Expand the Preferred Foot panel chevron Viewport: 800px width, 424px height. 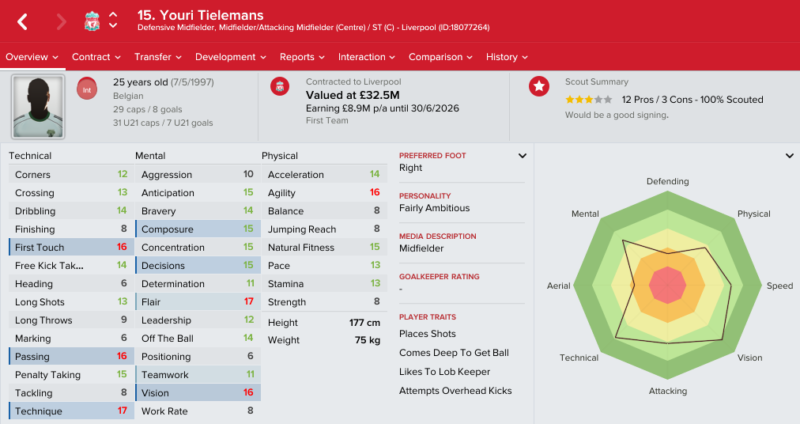point(522,156)
